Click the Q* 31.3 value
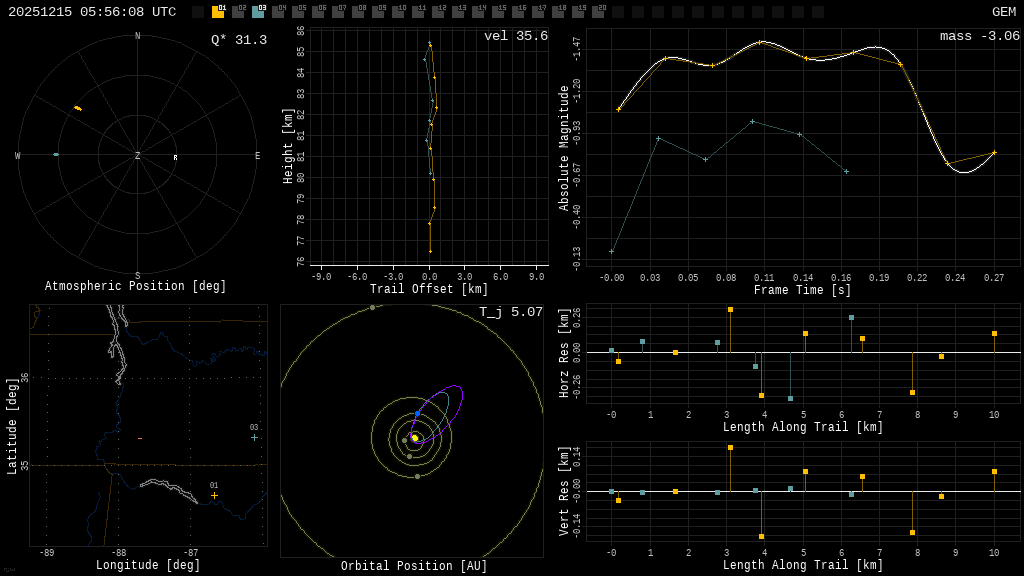Viewport: 1024px width, 576px height. (239, 40)
